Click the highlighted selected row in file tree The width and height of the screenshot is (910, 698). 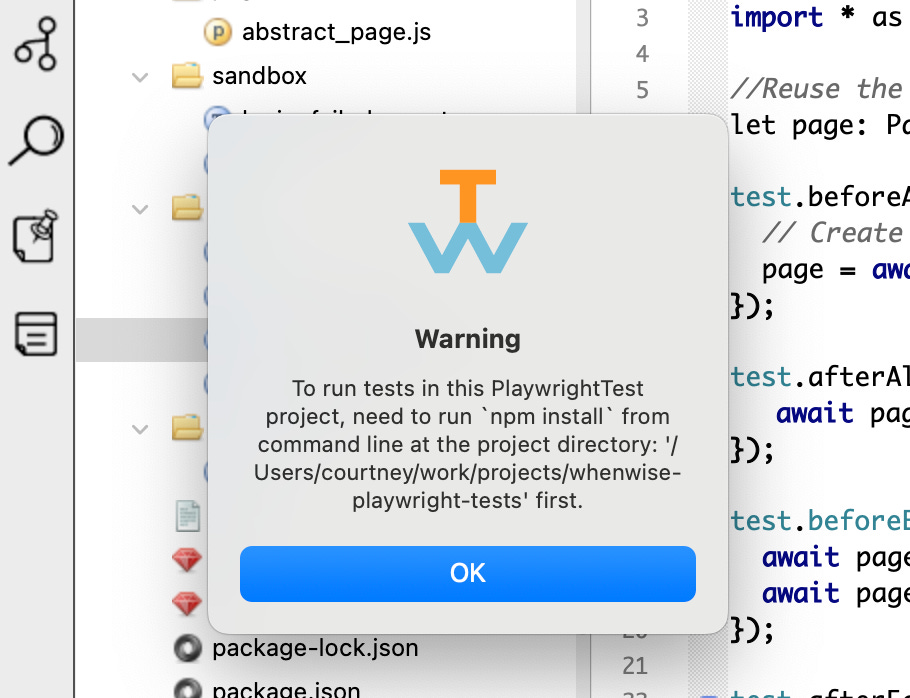point(142,340)
